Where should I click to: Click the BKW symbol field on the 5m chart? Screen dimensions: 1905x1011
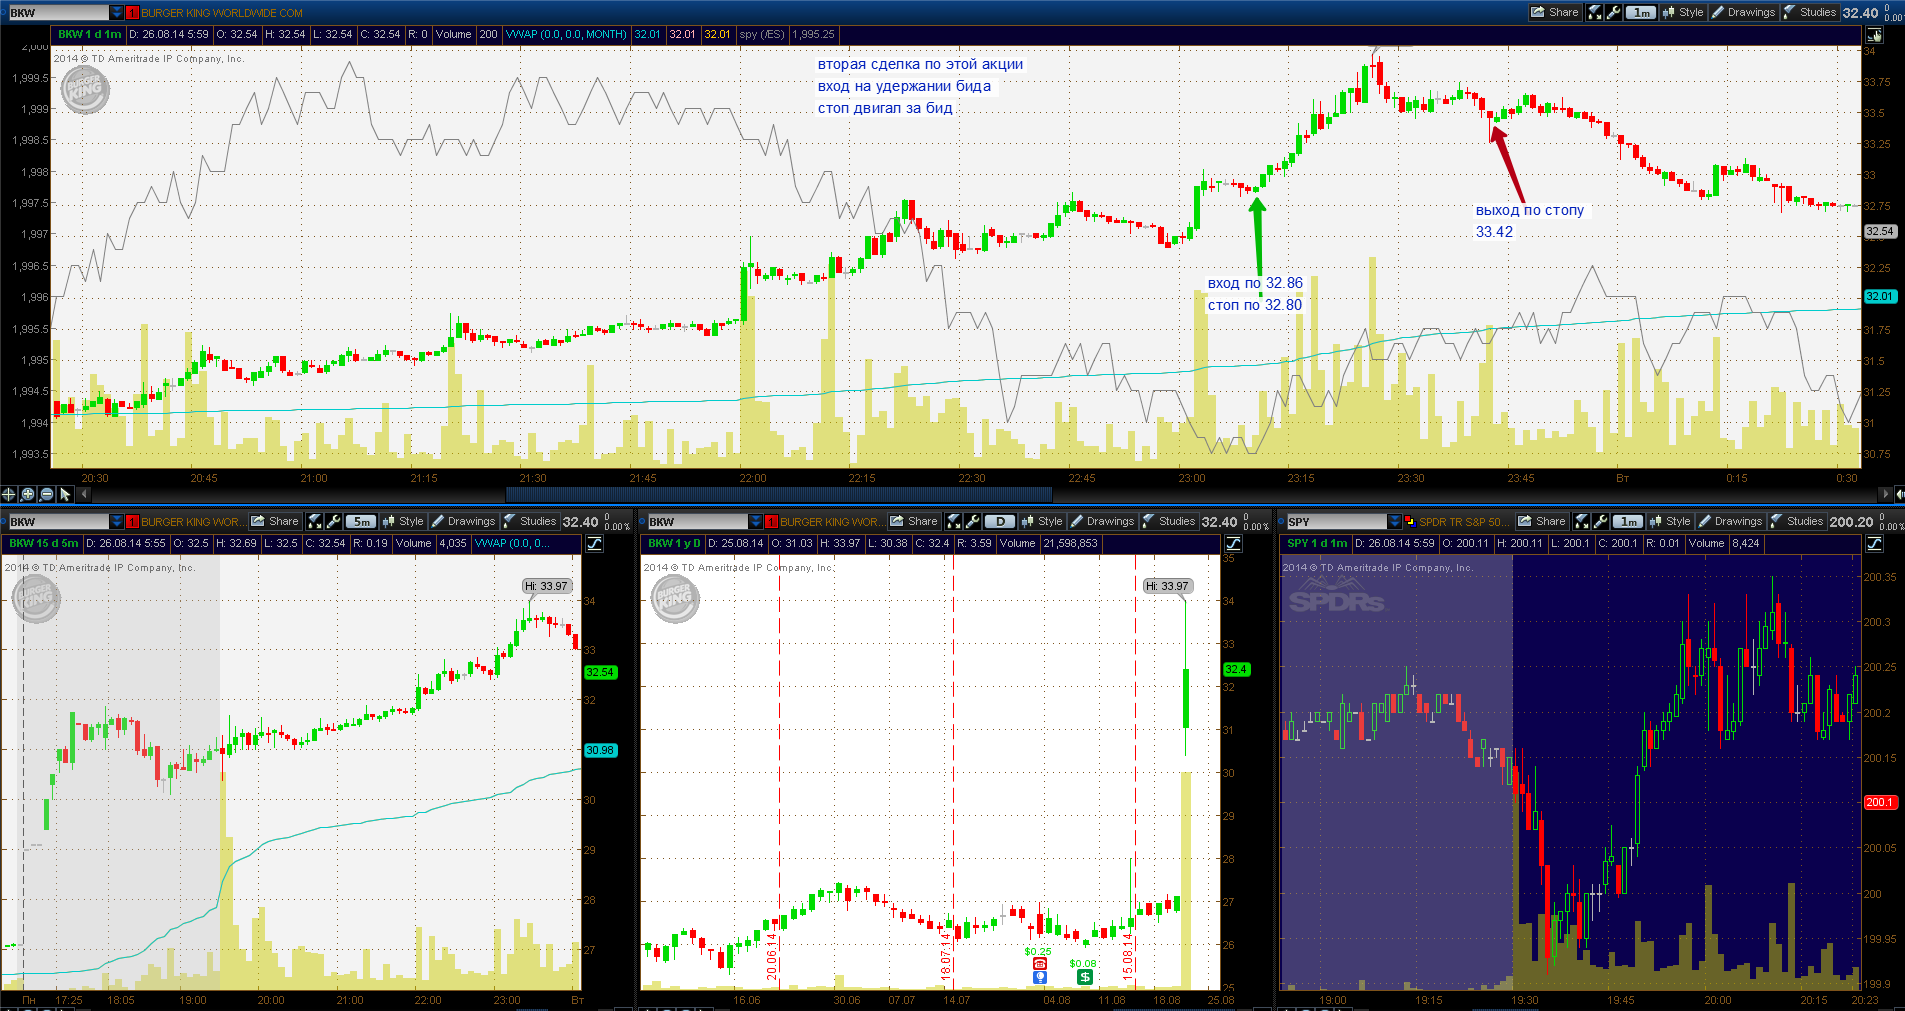tap(58, 521)
